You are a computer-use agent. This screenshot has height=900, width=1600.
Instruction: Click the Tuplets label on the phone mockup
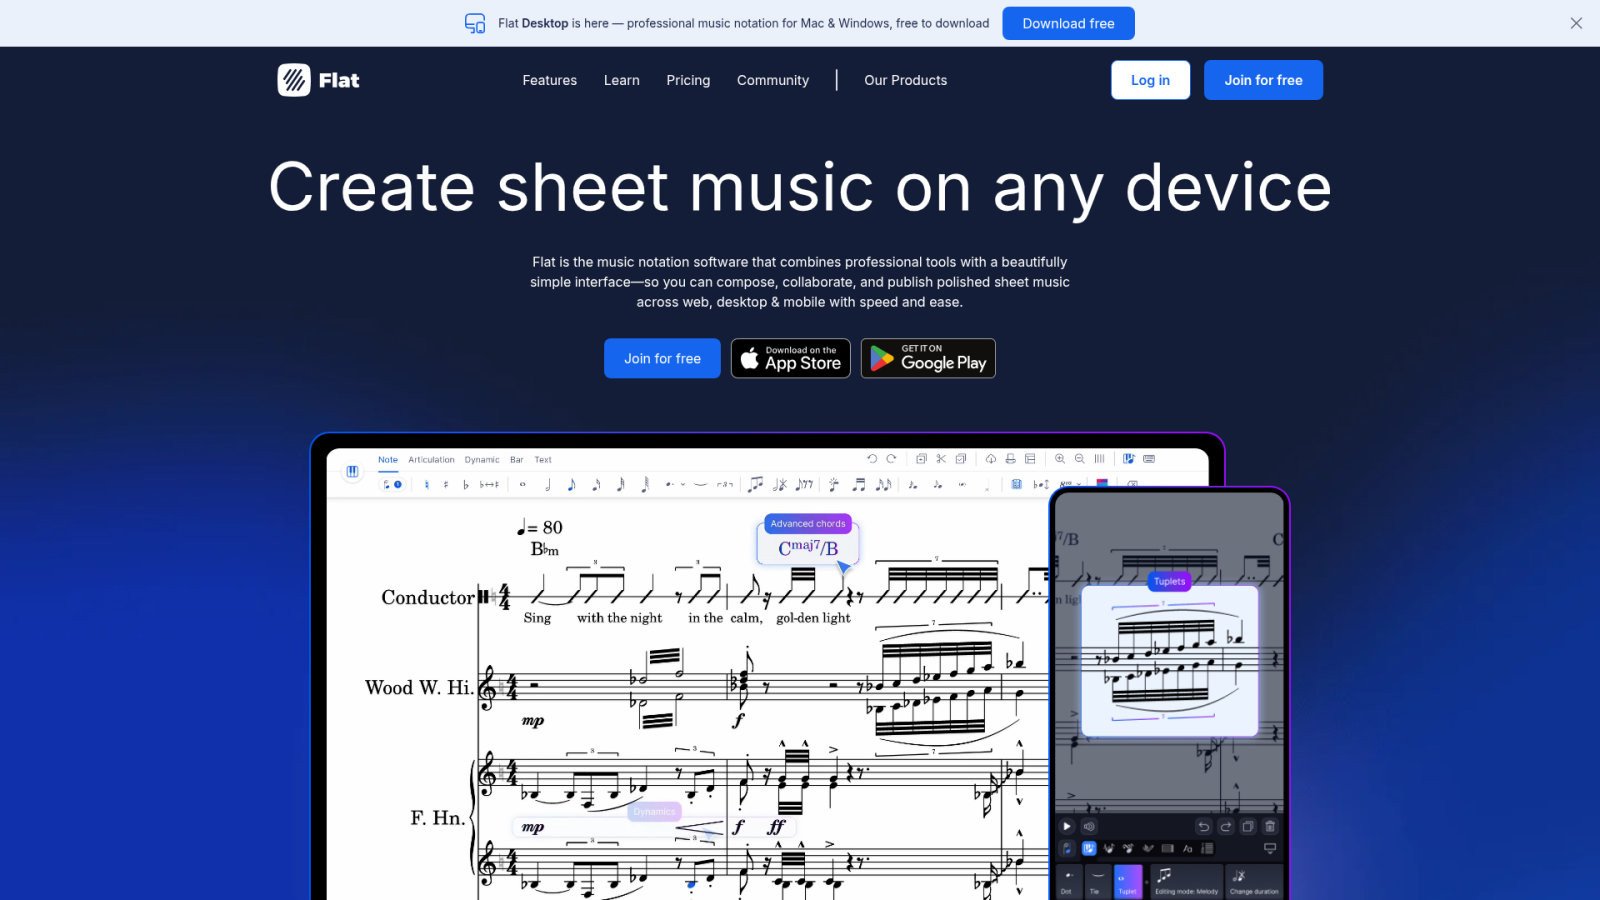coord(1169,582)
